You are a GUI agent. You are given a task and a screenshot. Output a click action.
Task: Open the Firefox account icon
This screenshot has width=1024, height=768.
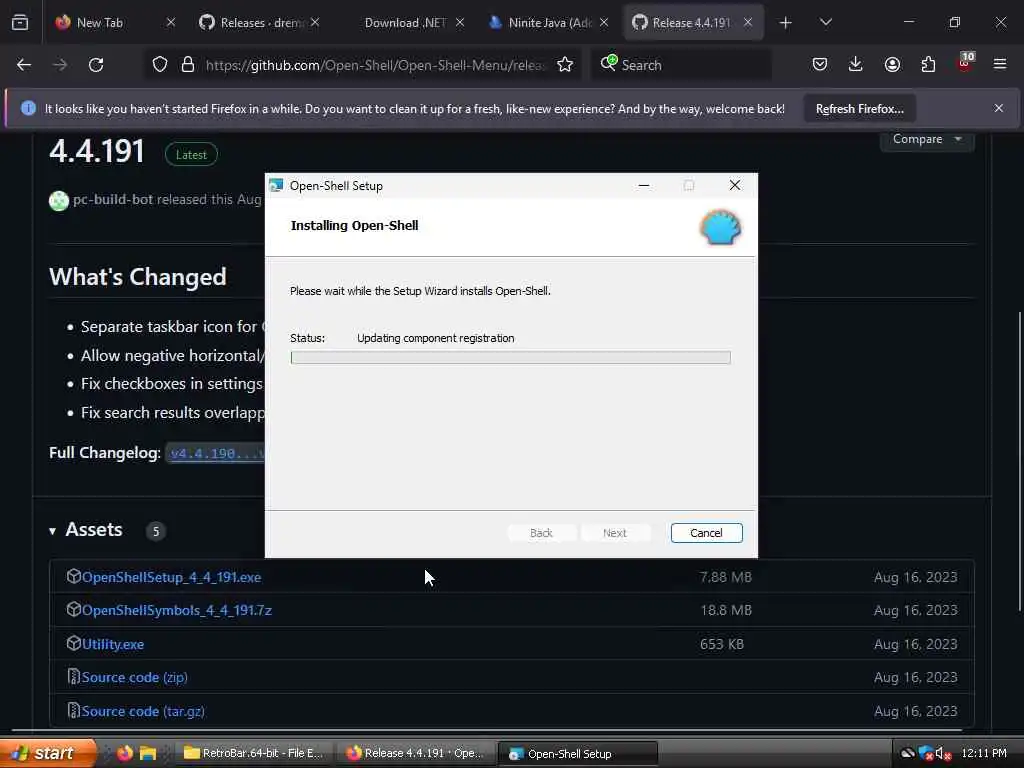coord(892,65)
